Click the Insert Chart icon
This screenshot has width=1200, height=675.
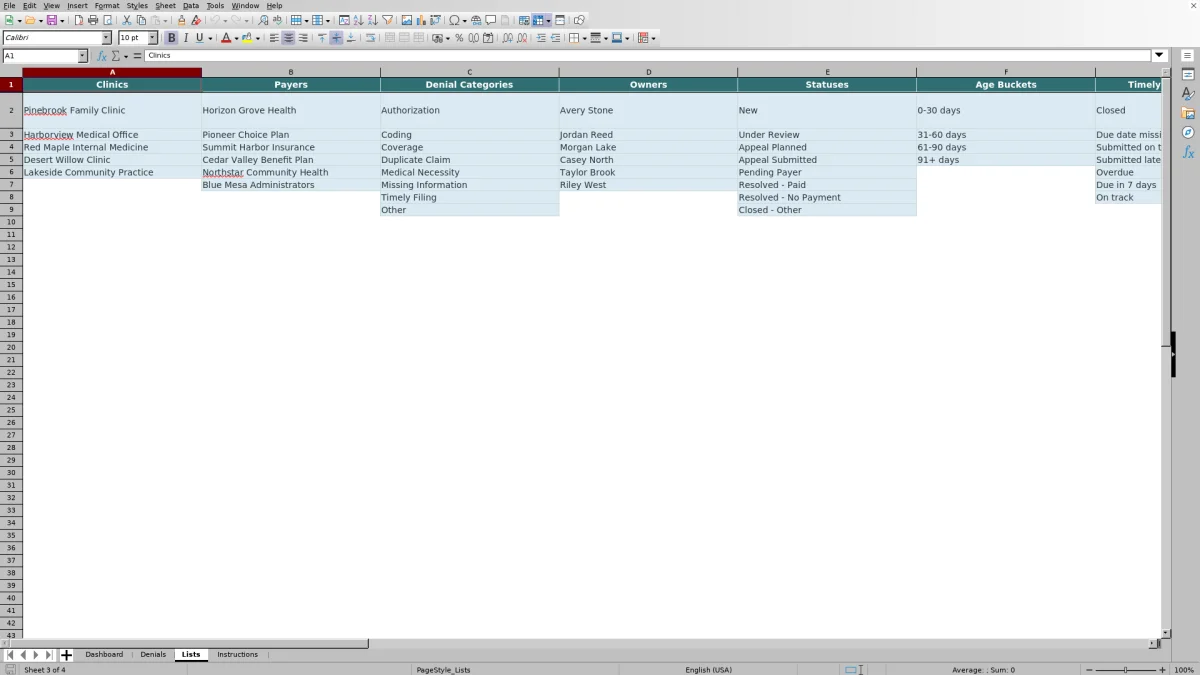[x=421, y=20]
